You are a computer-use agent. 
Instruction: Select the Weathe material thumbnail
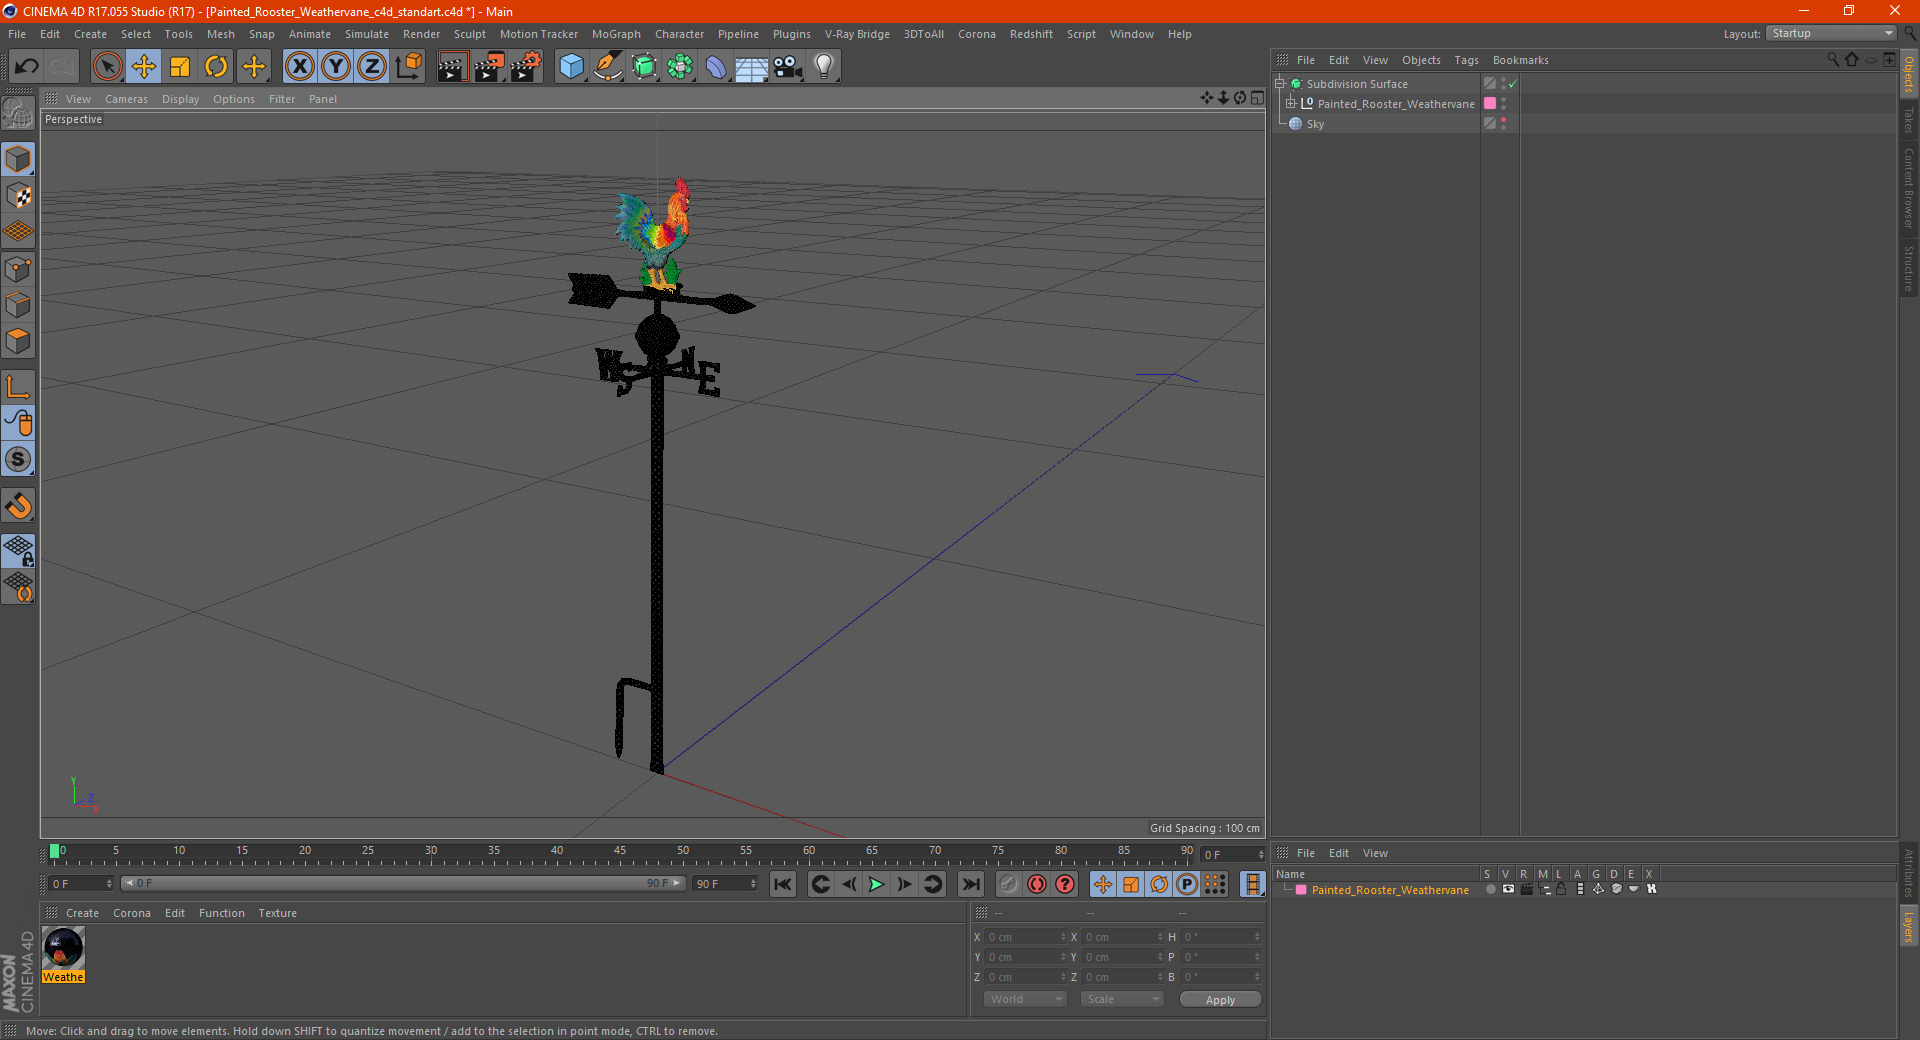point(63,948)
